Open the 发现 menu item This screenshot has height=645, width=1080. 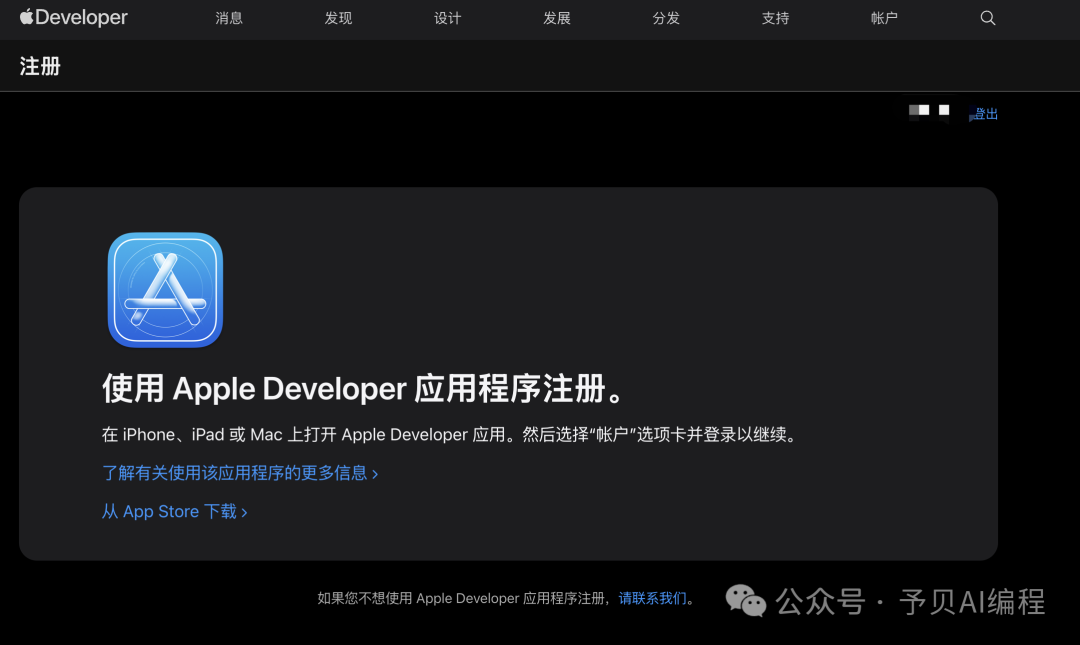[x=338, y=18]
